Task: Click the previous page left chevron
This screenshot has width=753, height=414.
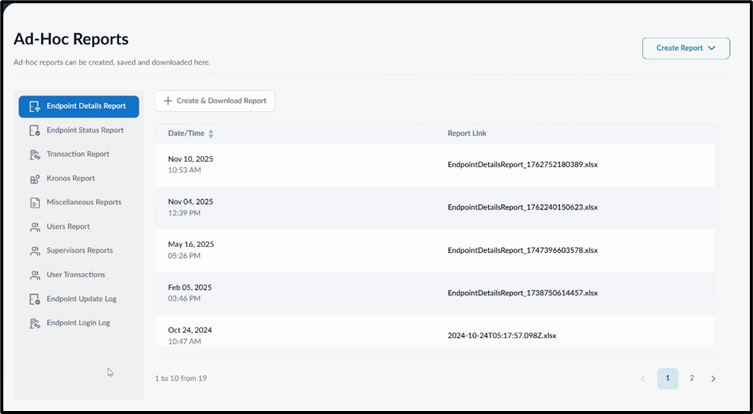Action: click(x=643, y=378)
